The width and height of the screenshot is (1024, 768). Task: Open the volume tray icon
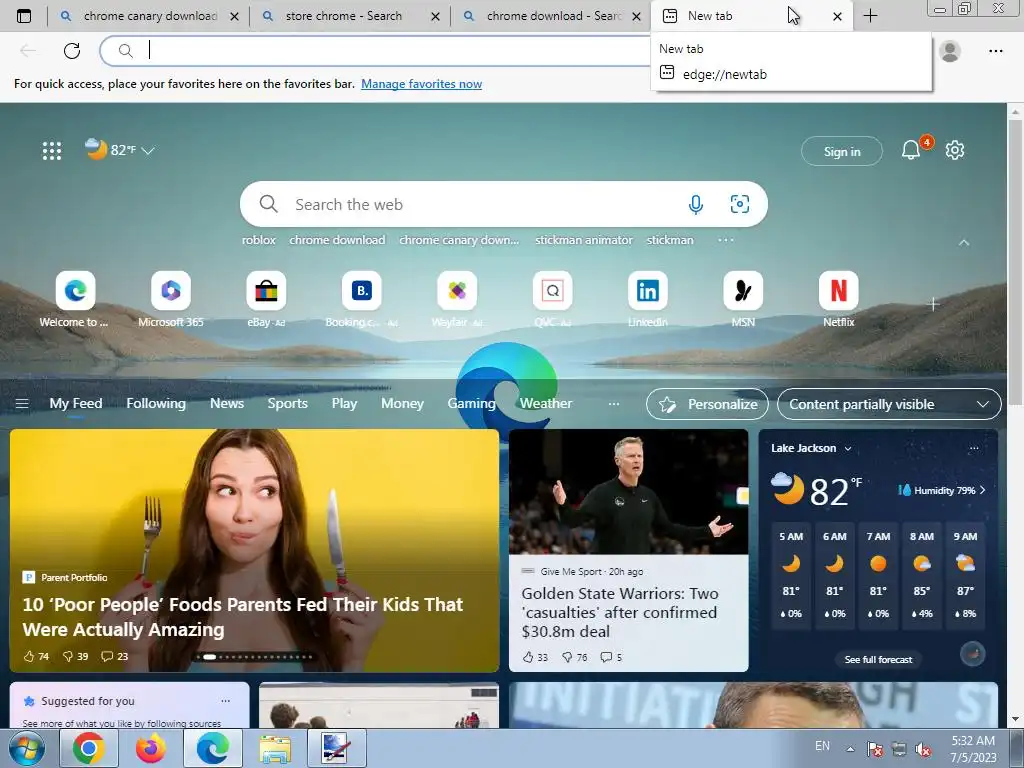click(x=923, y=749)
